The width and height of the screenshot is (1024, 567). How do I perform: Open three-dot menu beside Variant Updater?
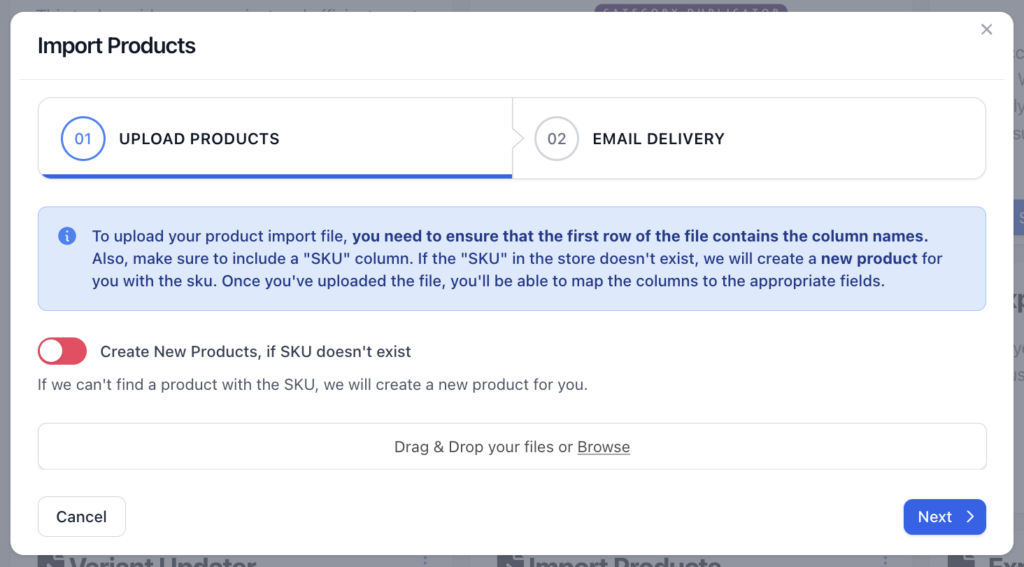425,560
